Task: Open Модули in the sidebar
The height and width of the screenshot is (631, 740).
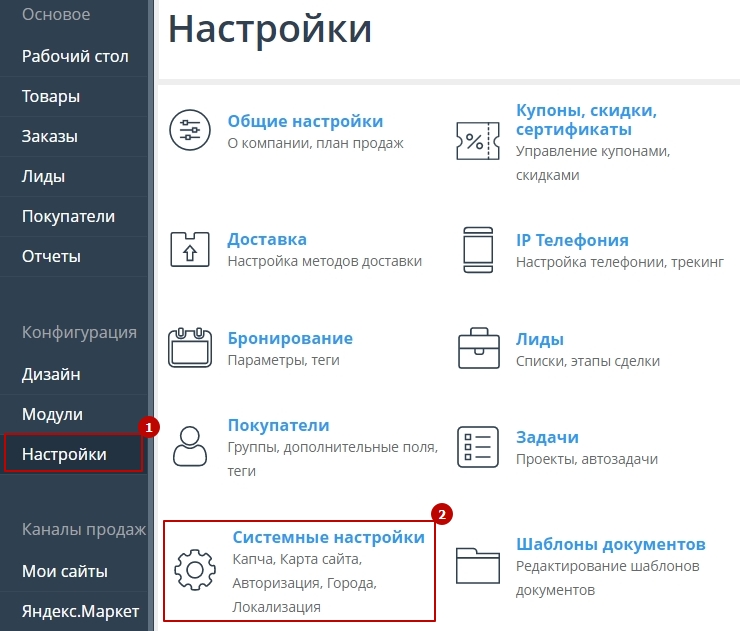Action: (52, 414)
